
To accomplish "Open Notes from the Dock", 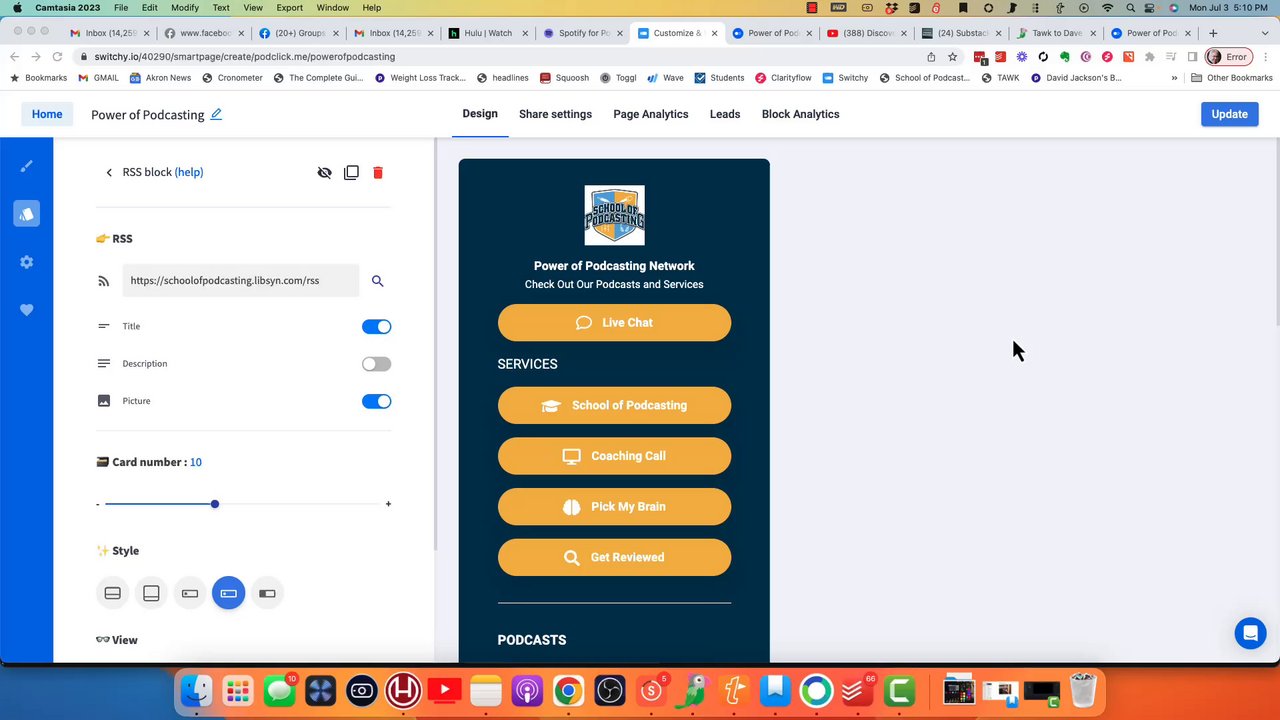I will click(485, 690).
